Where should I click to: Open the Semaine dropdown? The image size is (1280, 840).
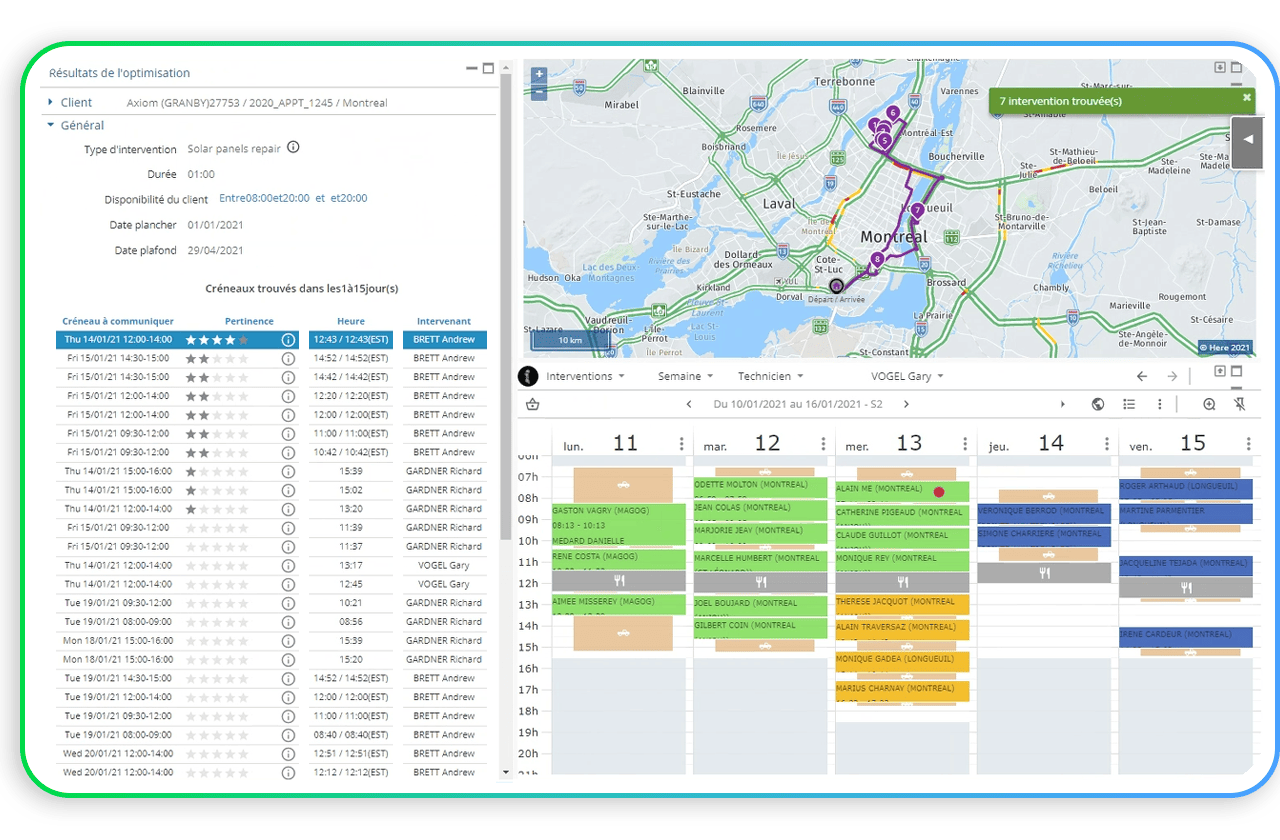click(685, 377)
